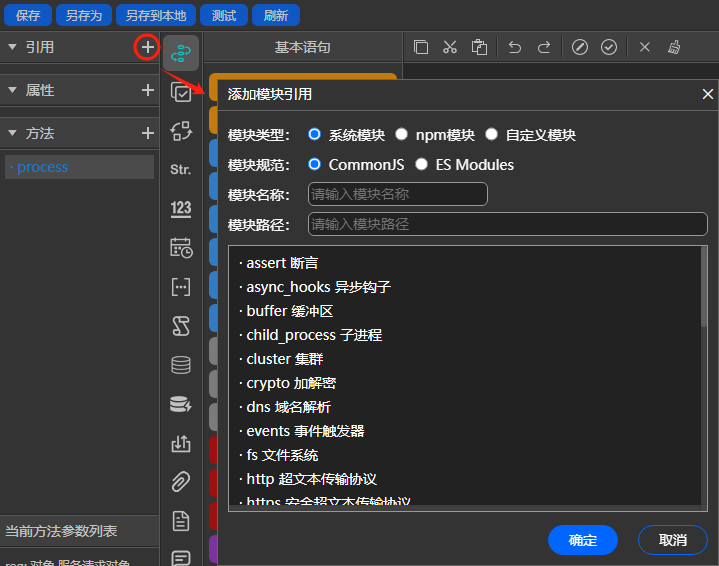Click the enable check-circle icon
Screen dimensions: 719x566
pyautogui.click(x=609, y=47)
